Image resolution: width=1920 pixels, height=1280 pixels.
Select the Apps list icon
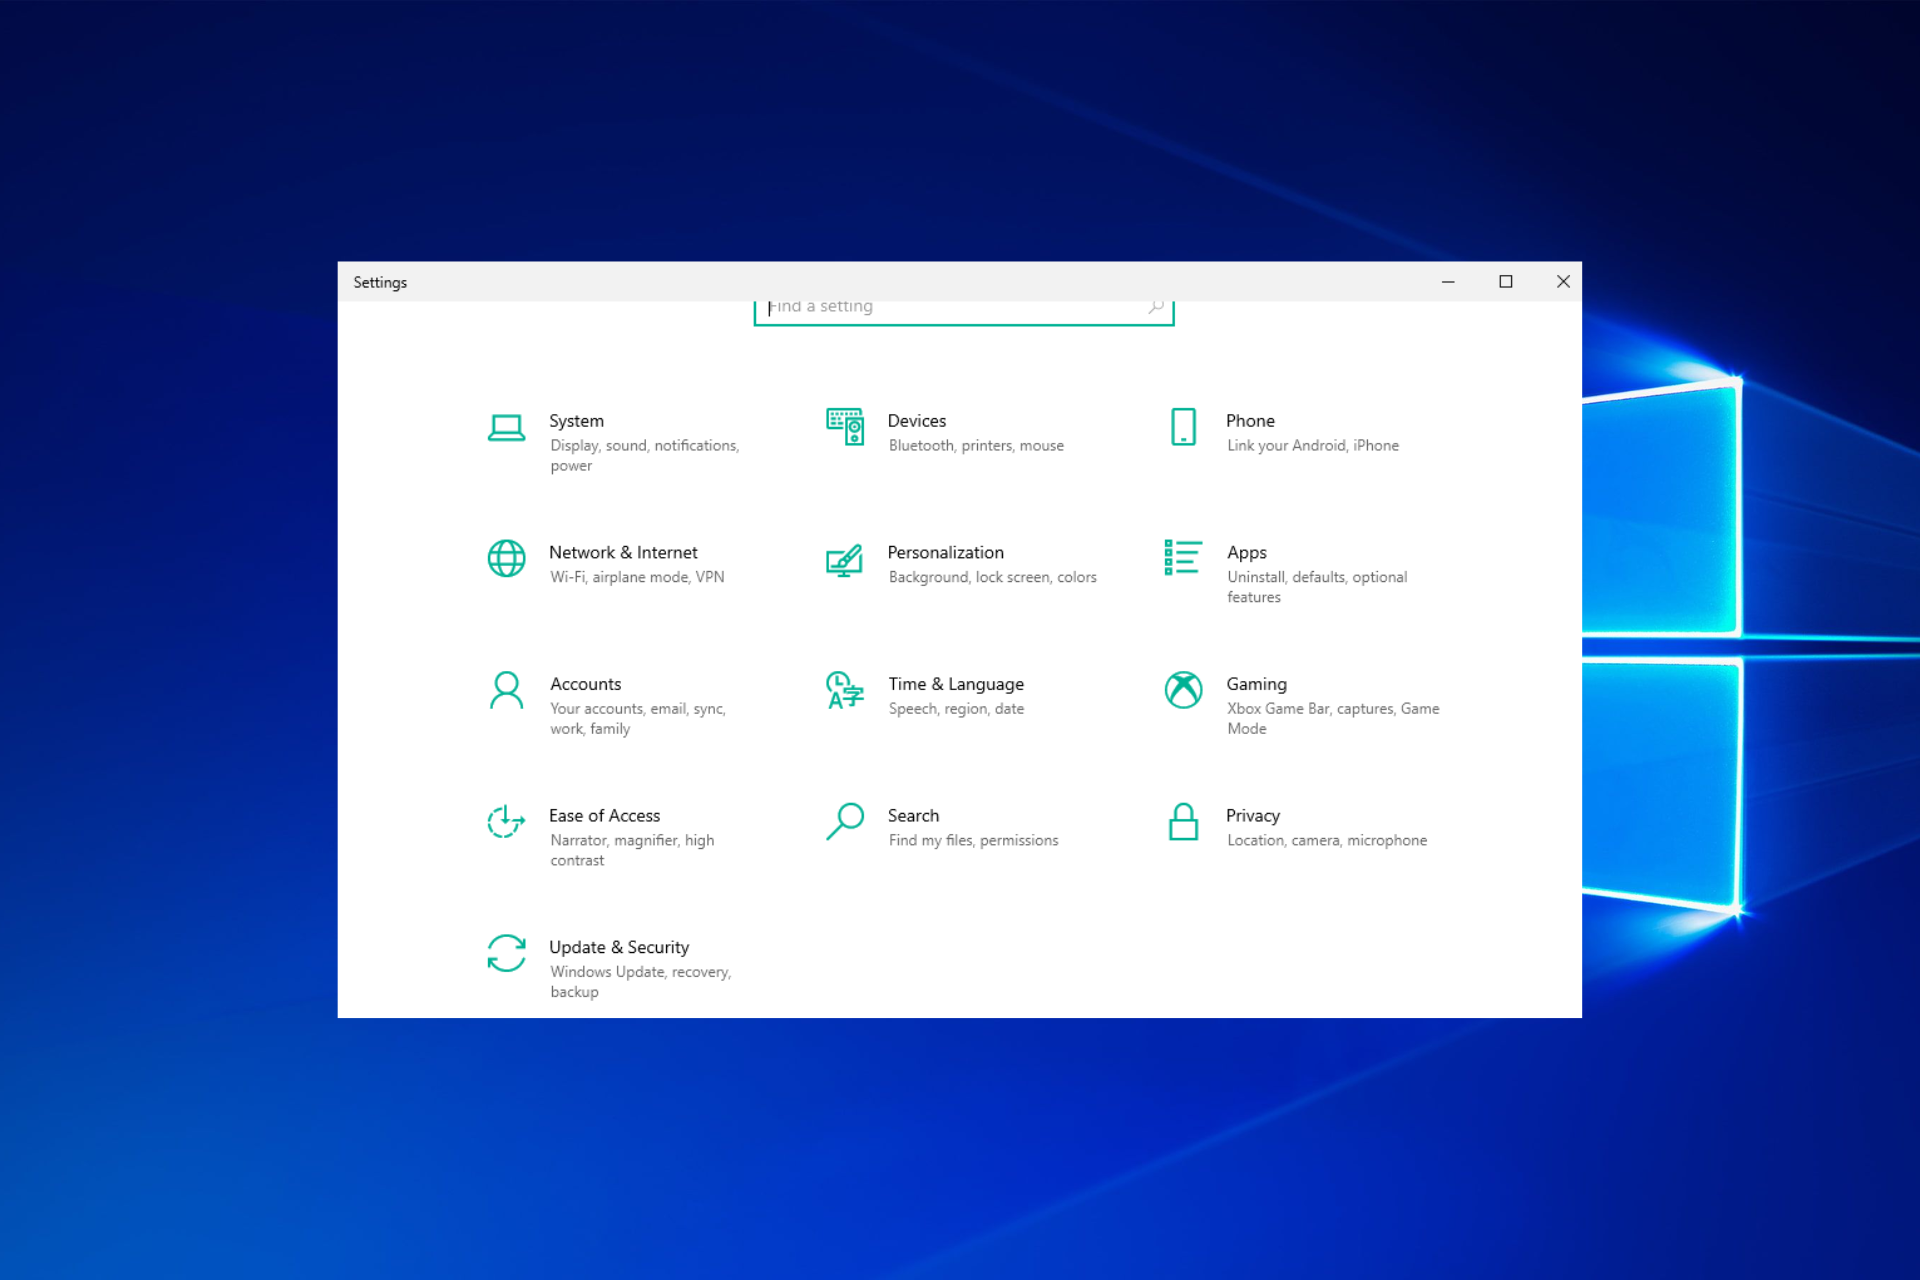click(1183, 558)
